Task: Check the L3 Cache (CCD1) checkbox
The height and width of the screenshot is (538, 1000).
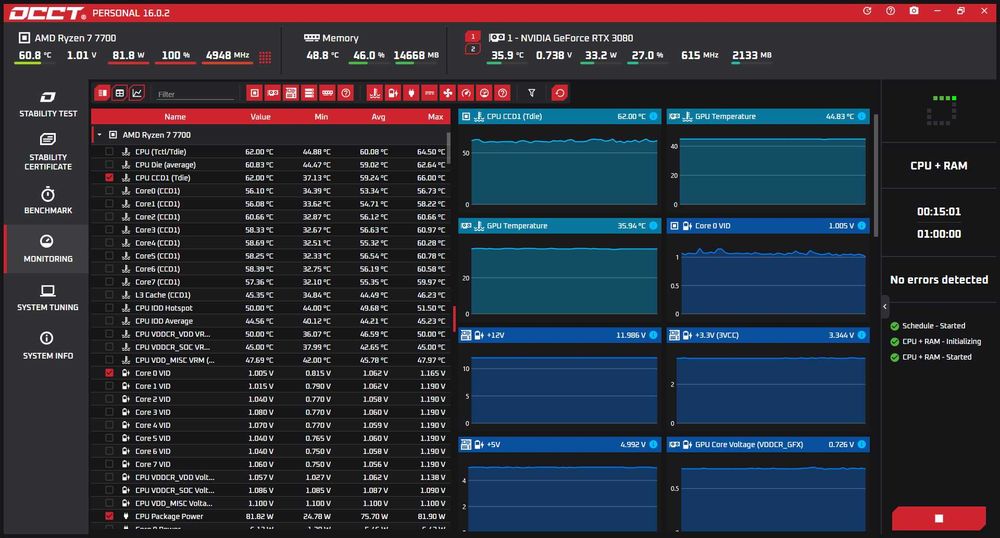Action: tap(109, 294)
